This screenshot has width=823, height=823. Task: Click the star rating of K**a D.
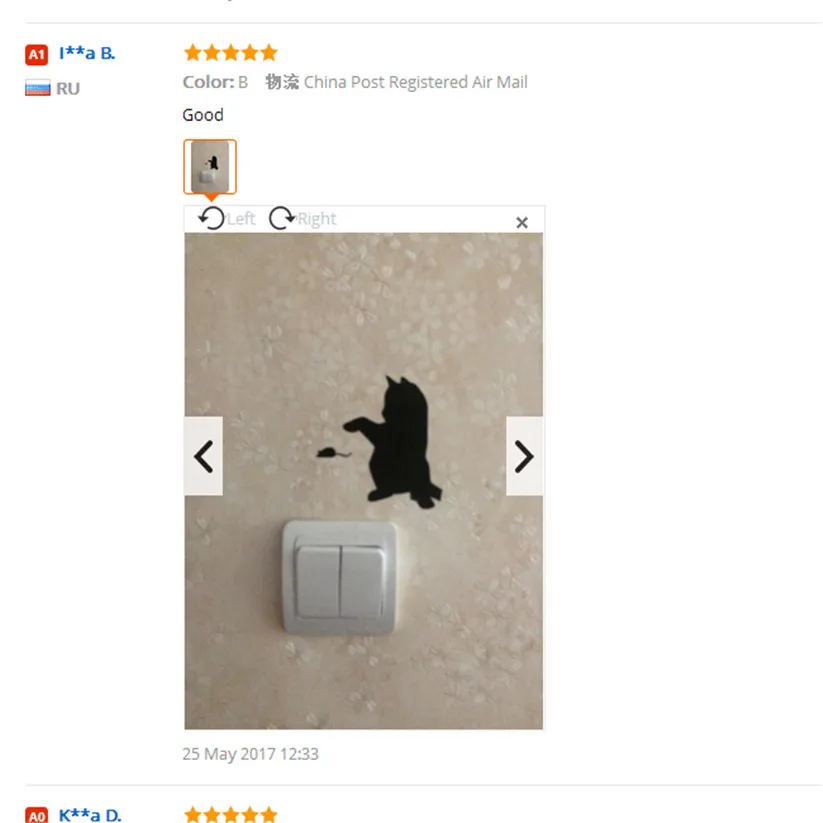[x=230, y=814]
